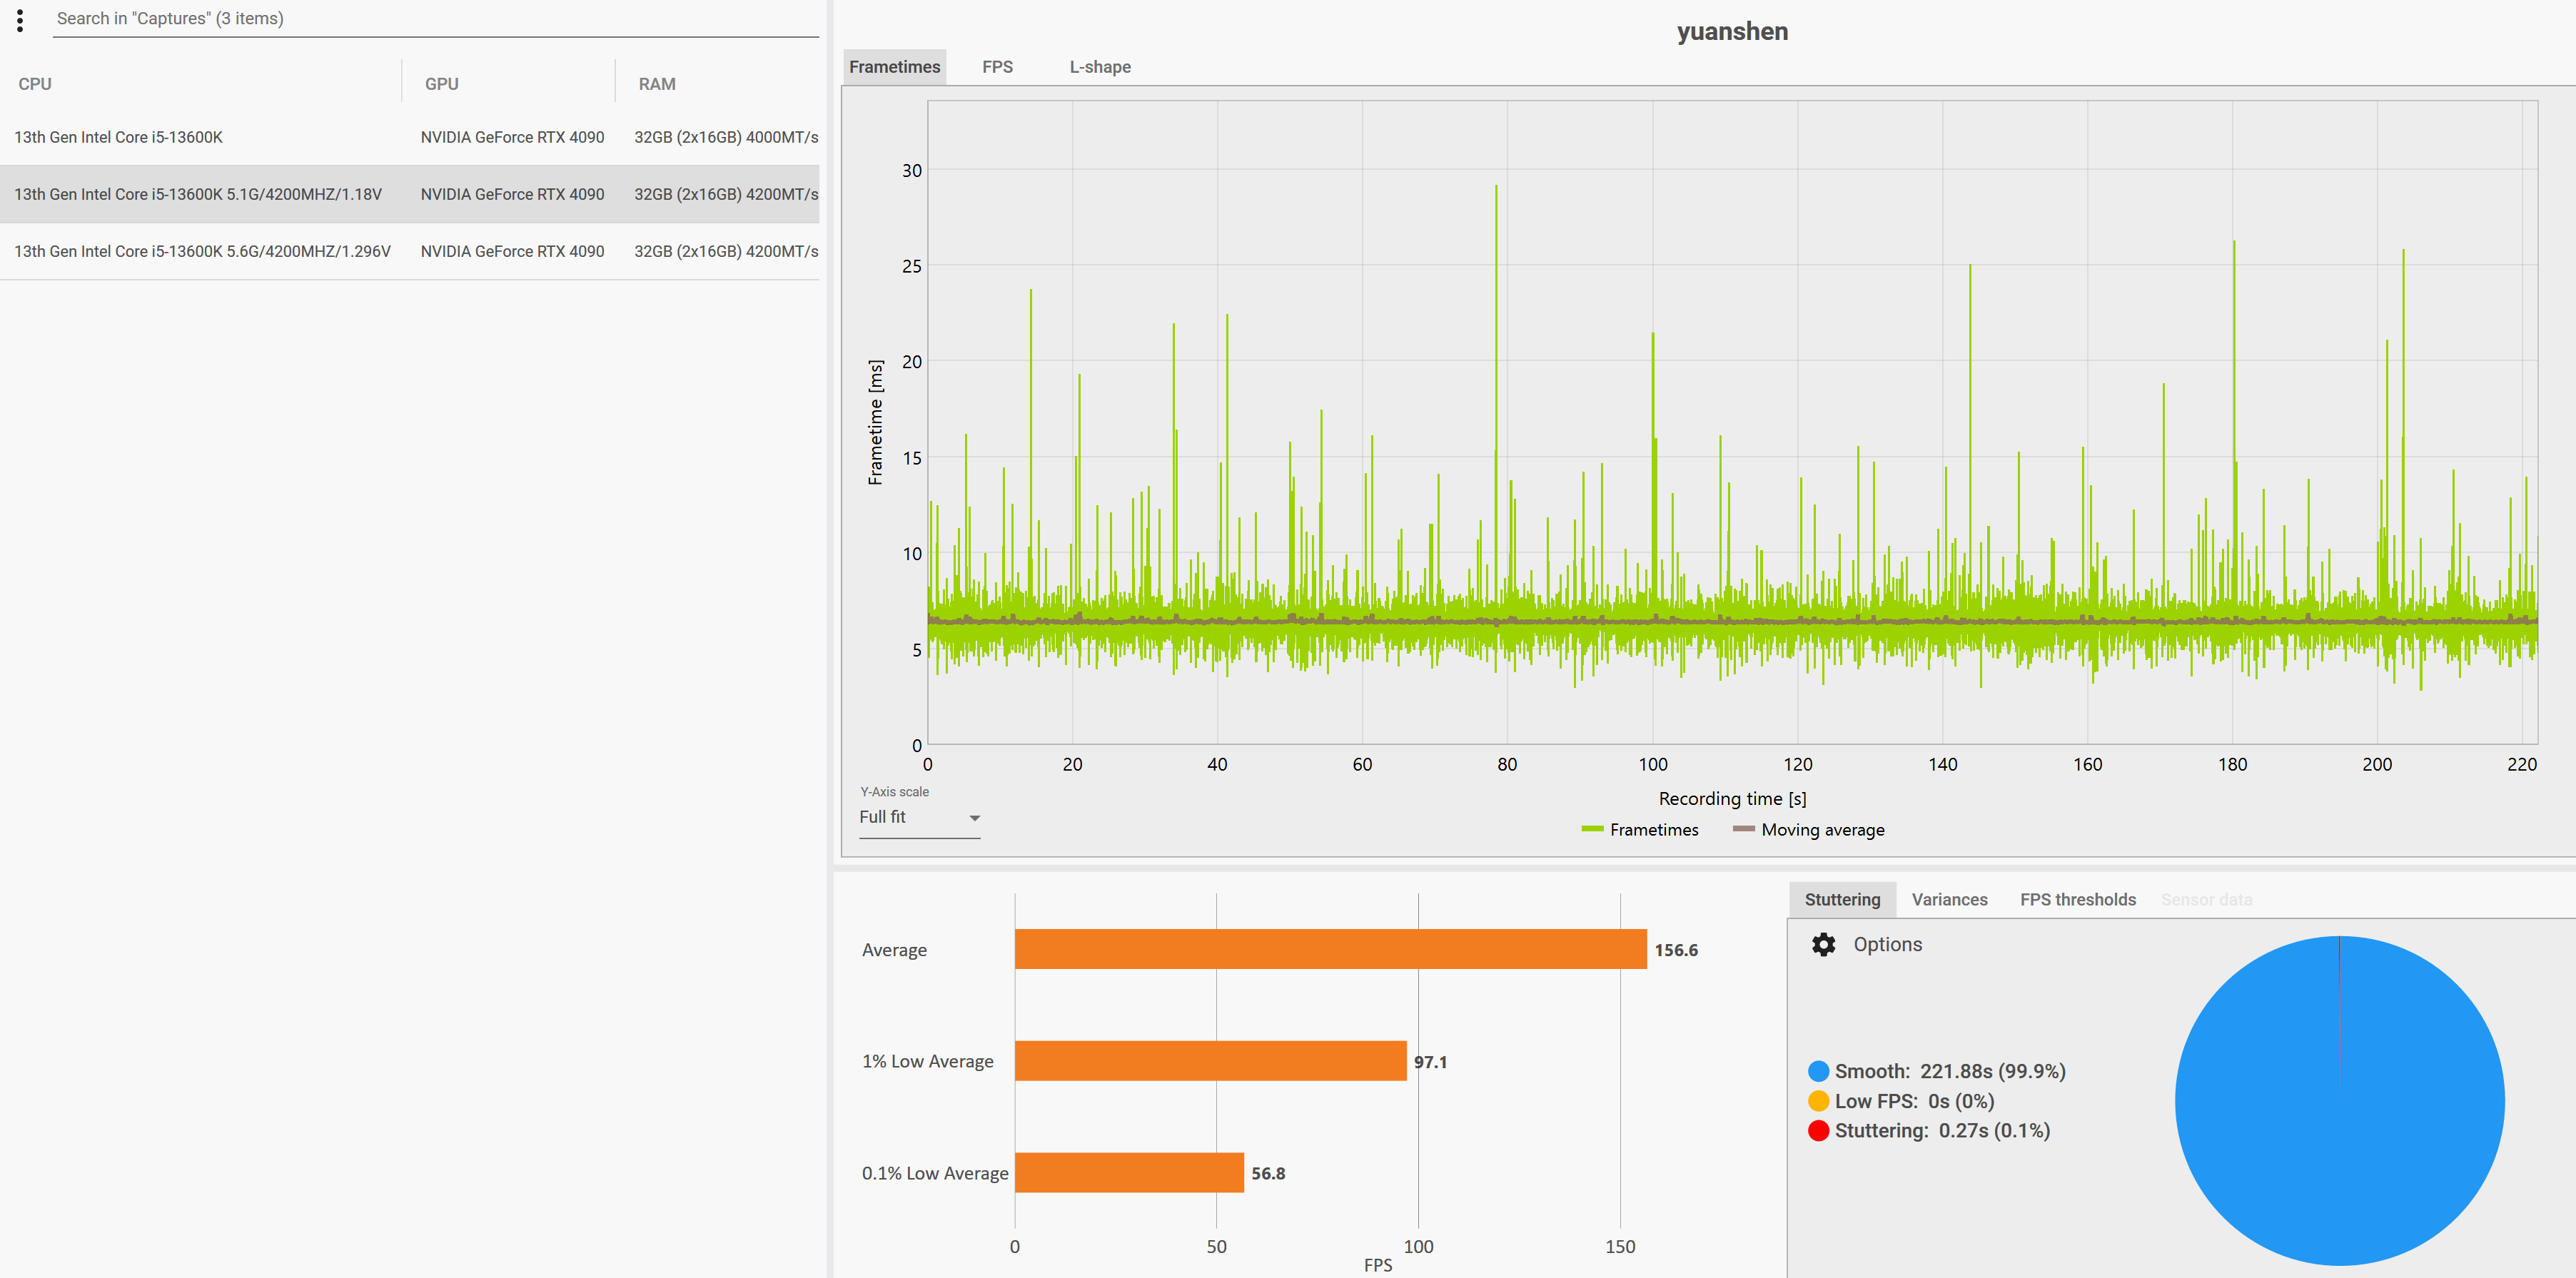Click the Smooth blue legend dot
2576x1278 pixels.
pyautogui.click(x=1818, y=1071)
